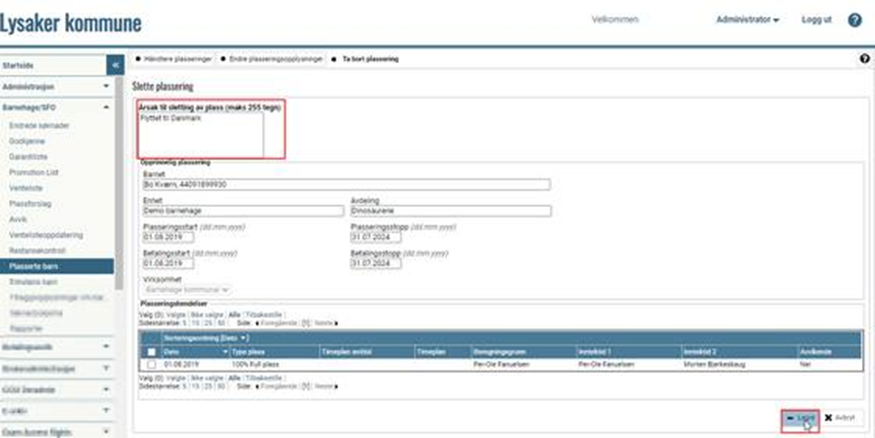This screenshot has height=438, width=875.
Task: Open the Håndtere plasseringer breadcrumb tab
Action: point(174,59)
